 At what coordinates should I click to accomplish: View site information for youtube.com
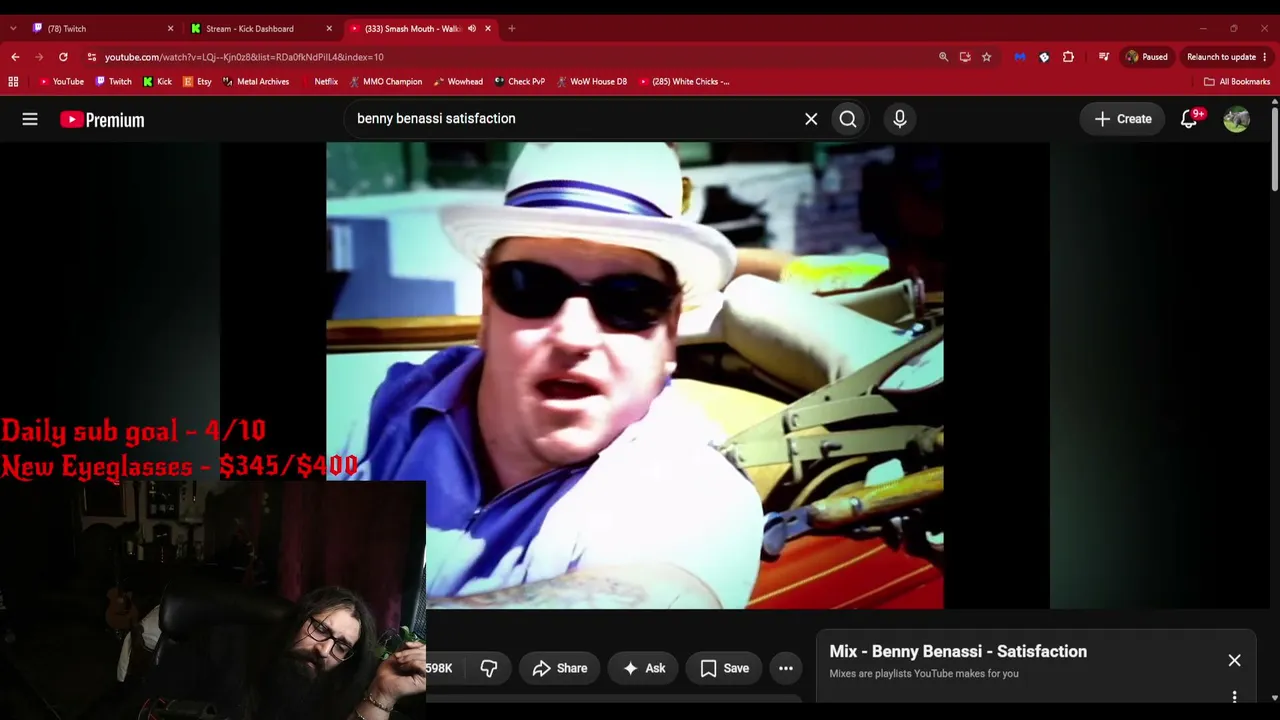[91, 57]
